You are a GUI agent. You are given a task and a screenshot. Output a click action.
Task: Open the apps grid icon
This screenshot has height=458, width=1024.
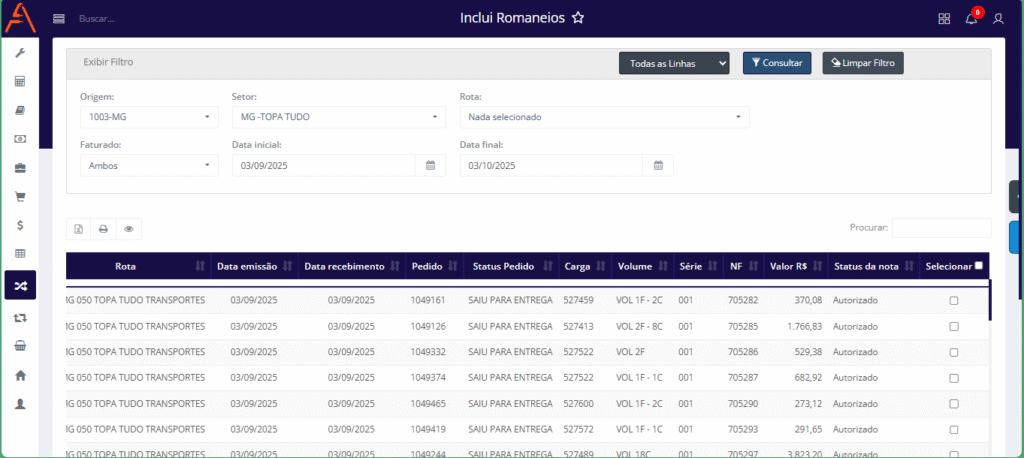click(x=944, y=18)
